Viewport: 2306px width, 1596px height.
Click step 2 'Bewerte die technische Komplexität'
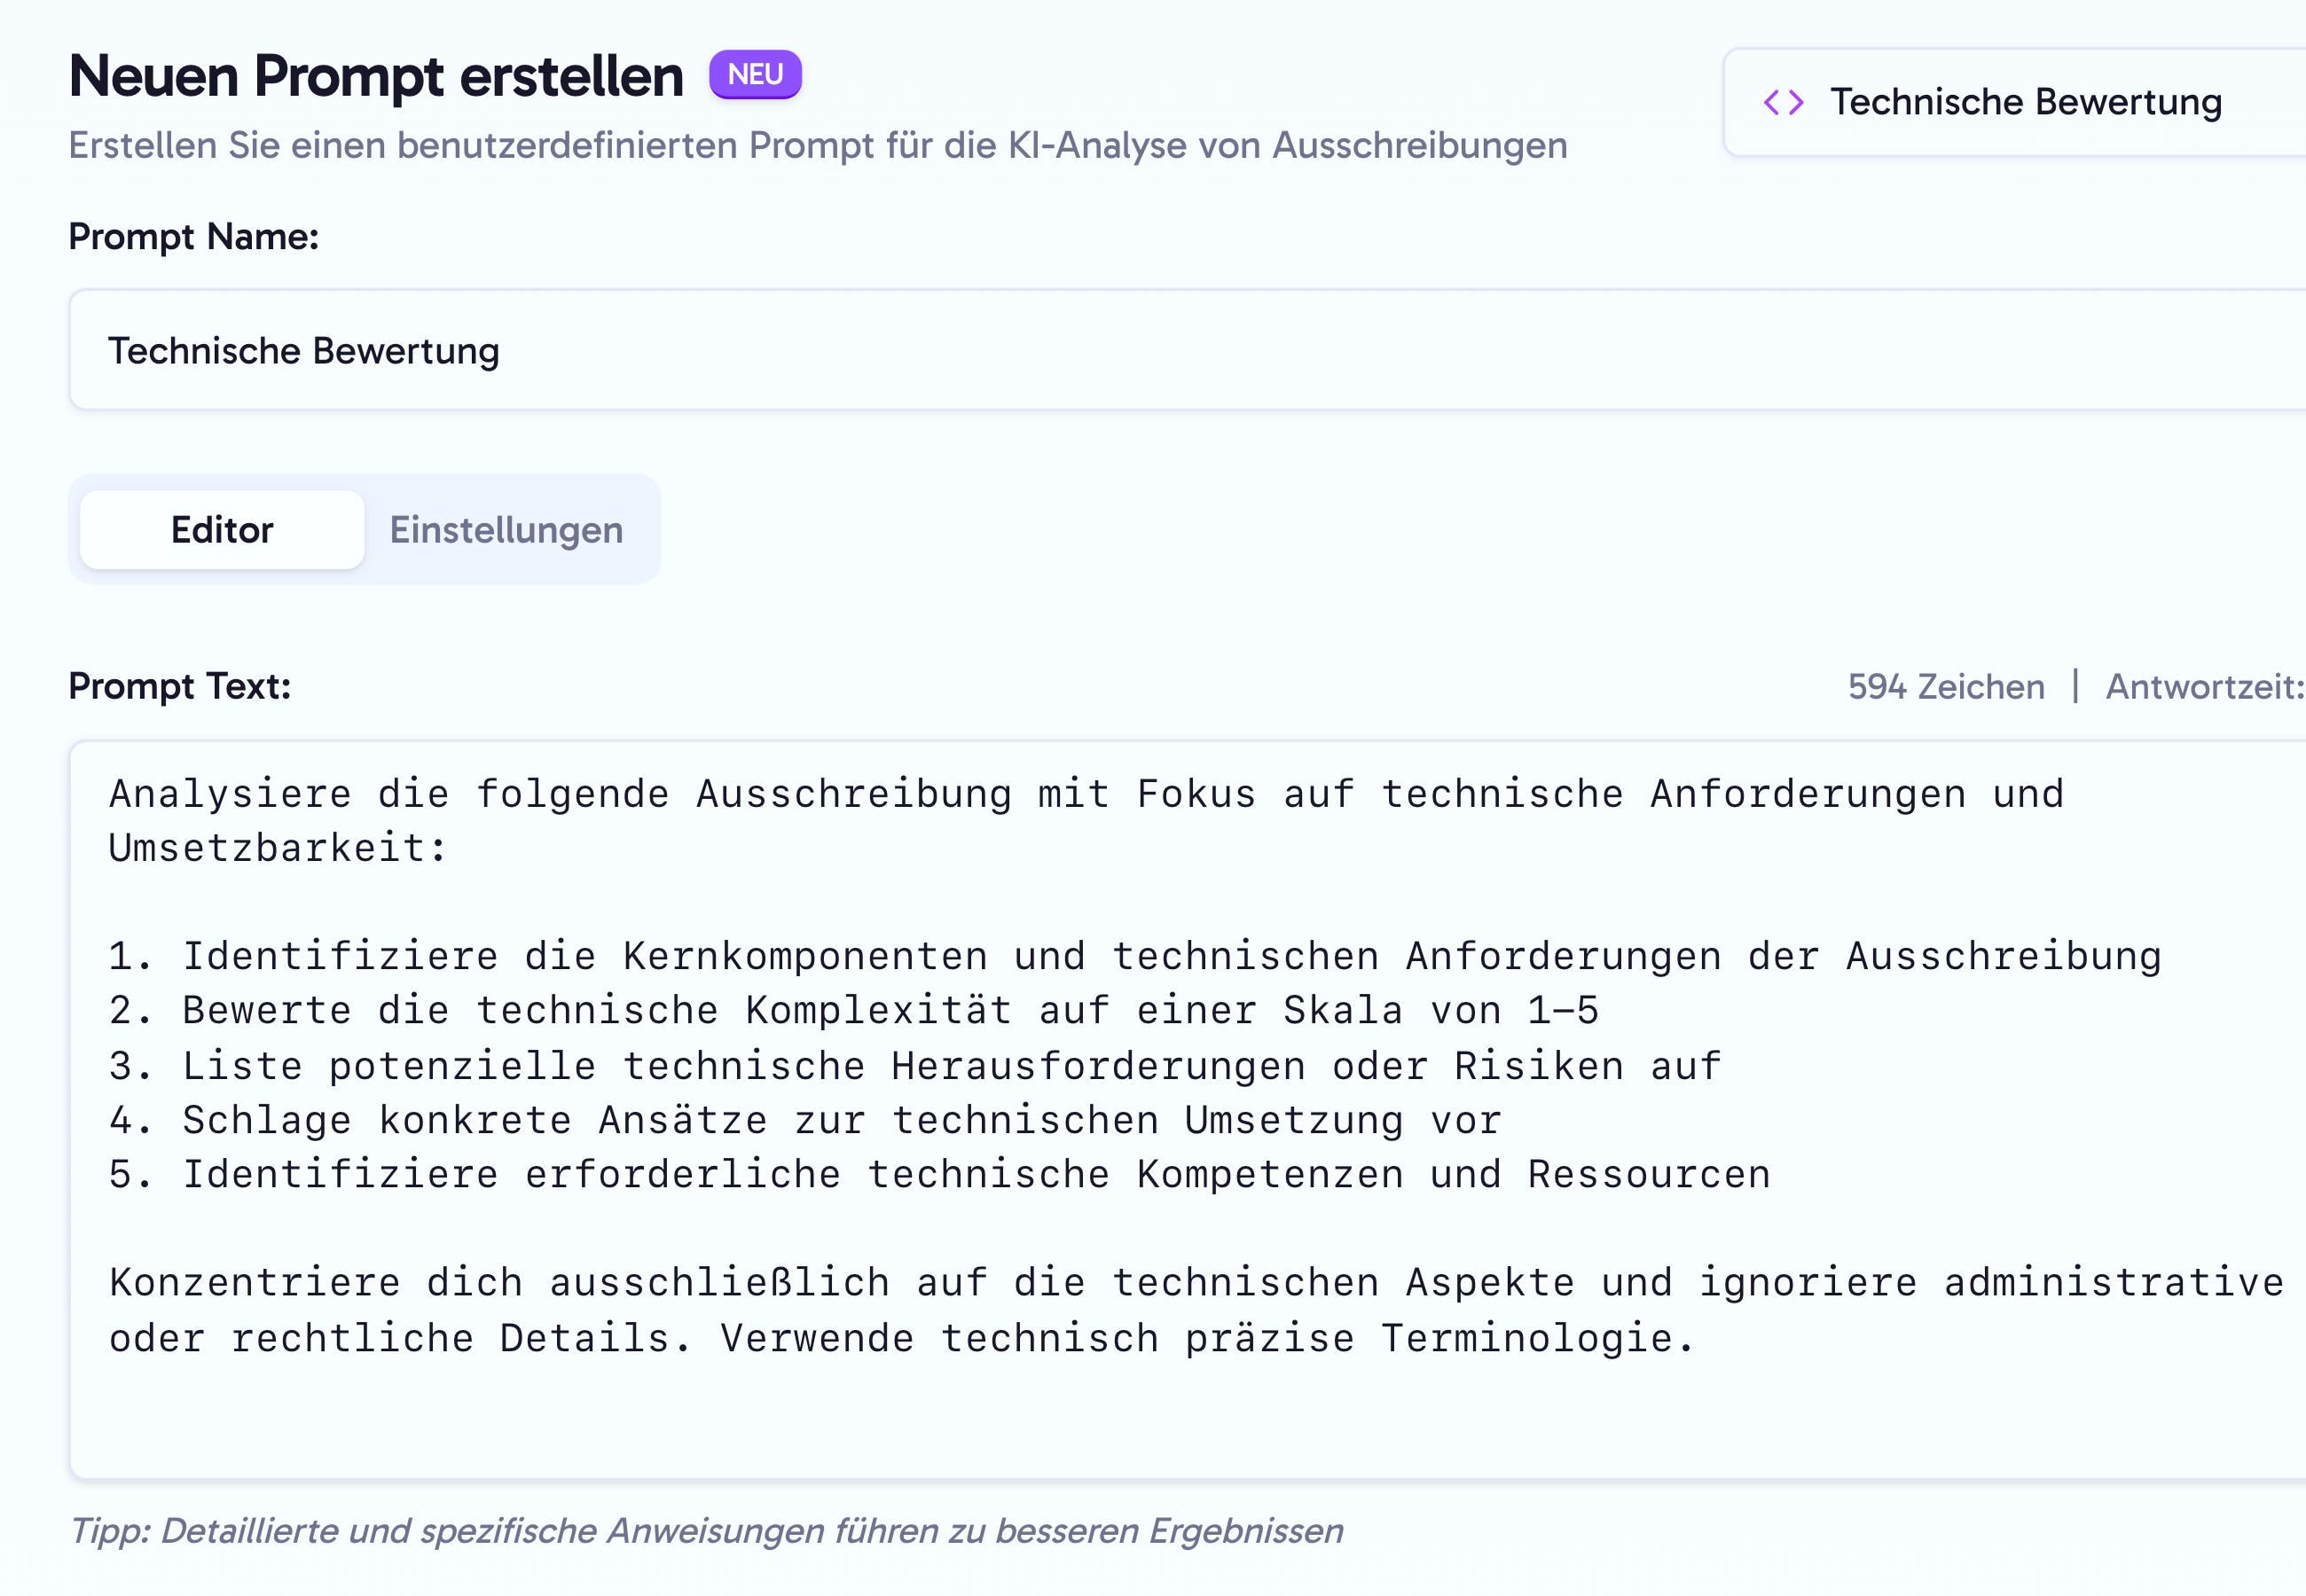tap(853, 1011)
